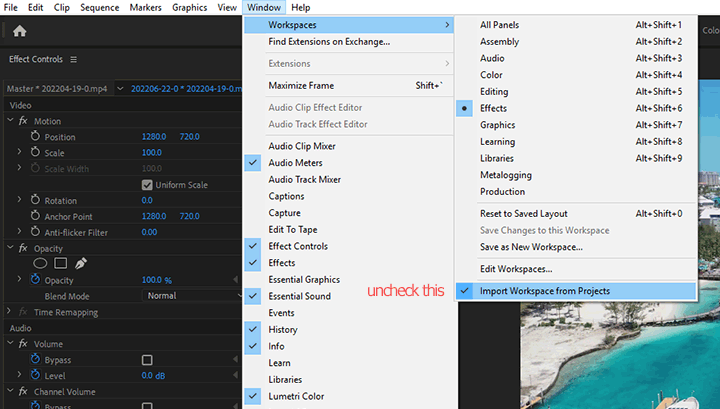
Task: Click Reset to Saved Layout
Action: coord(523,213)
